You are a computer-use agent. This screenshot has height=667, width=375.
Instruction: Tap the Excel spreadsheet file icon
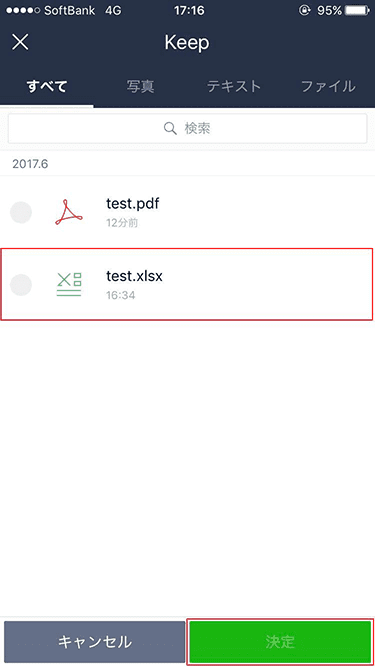pos(69,285)
